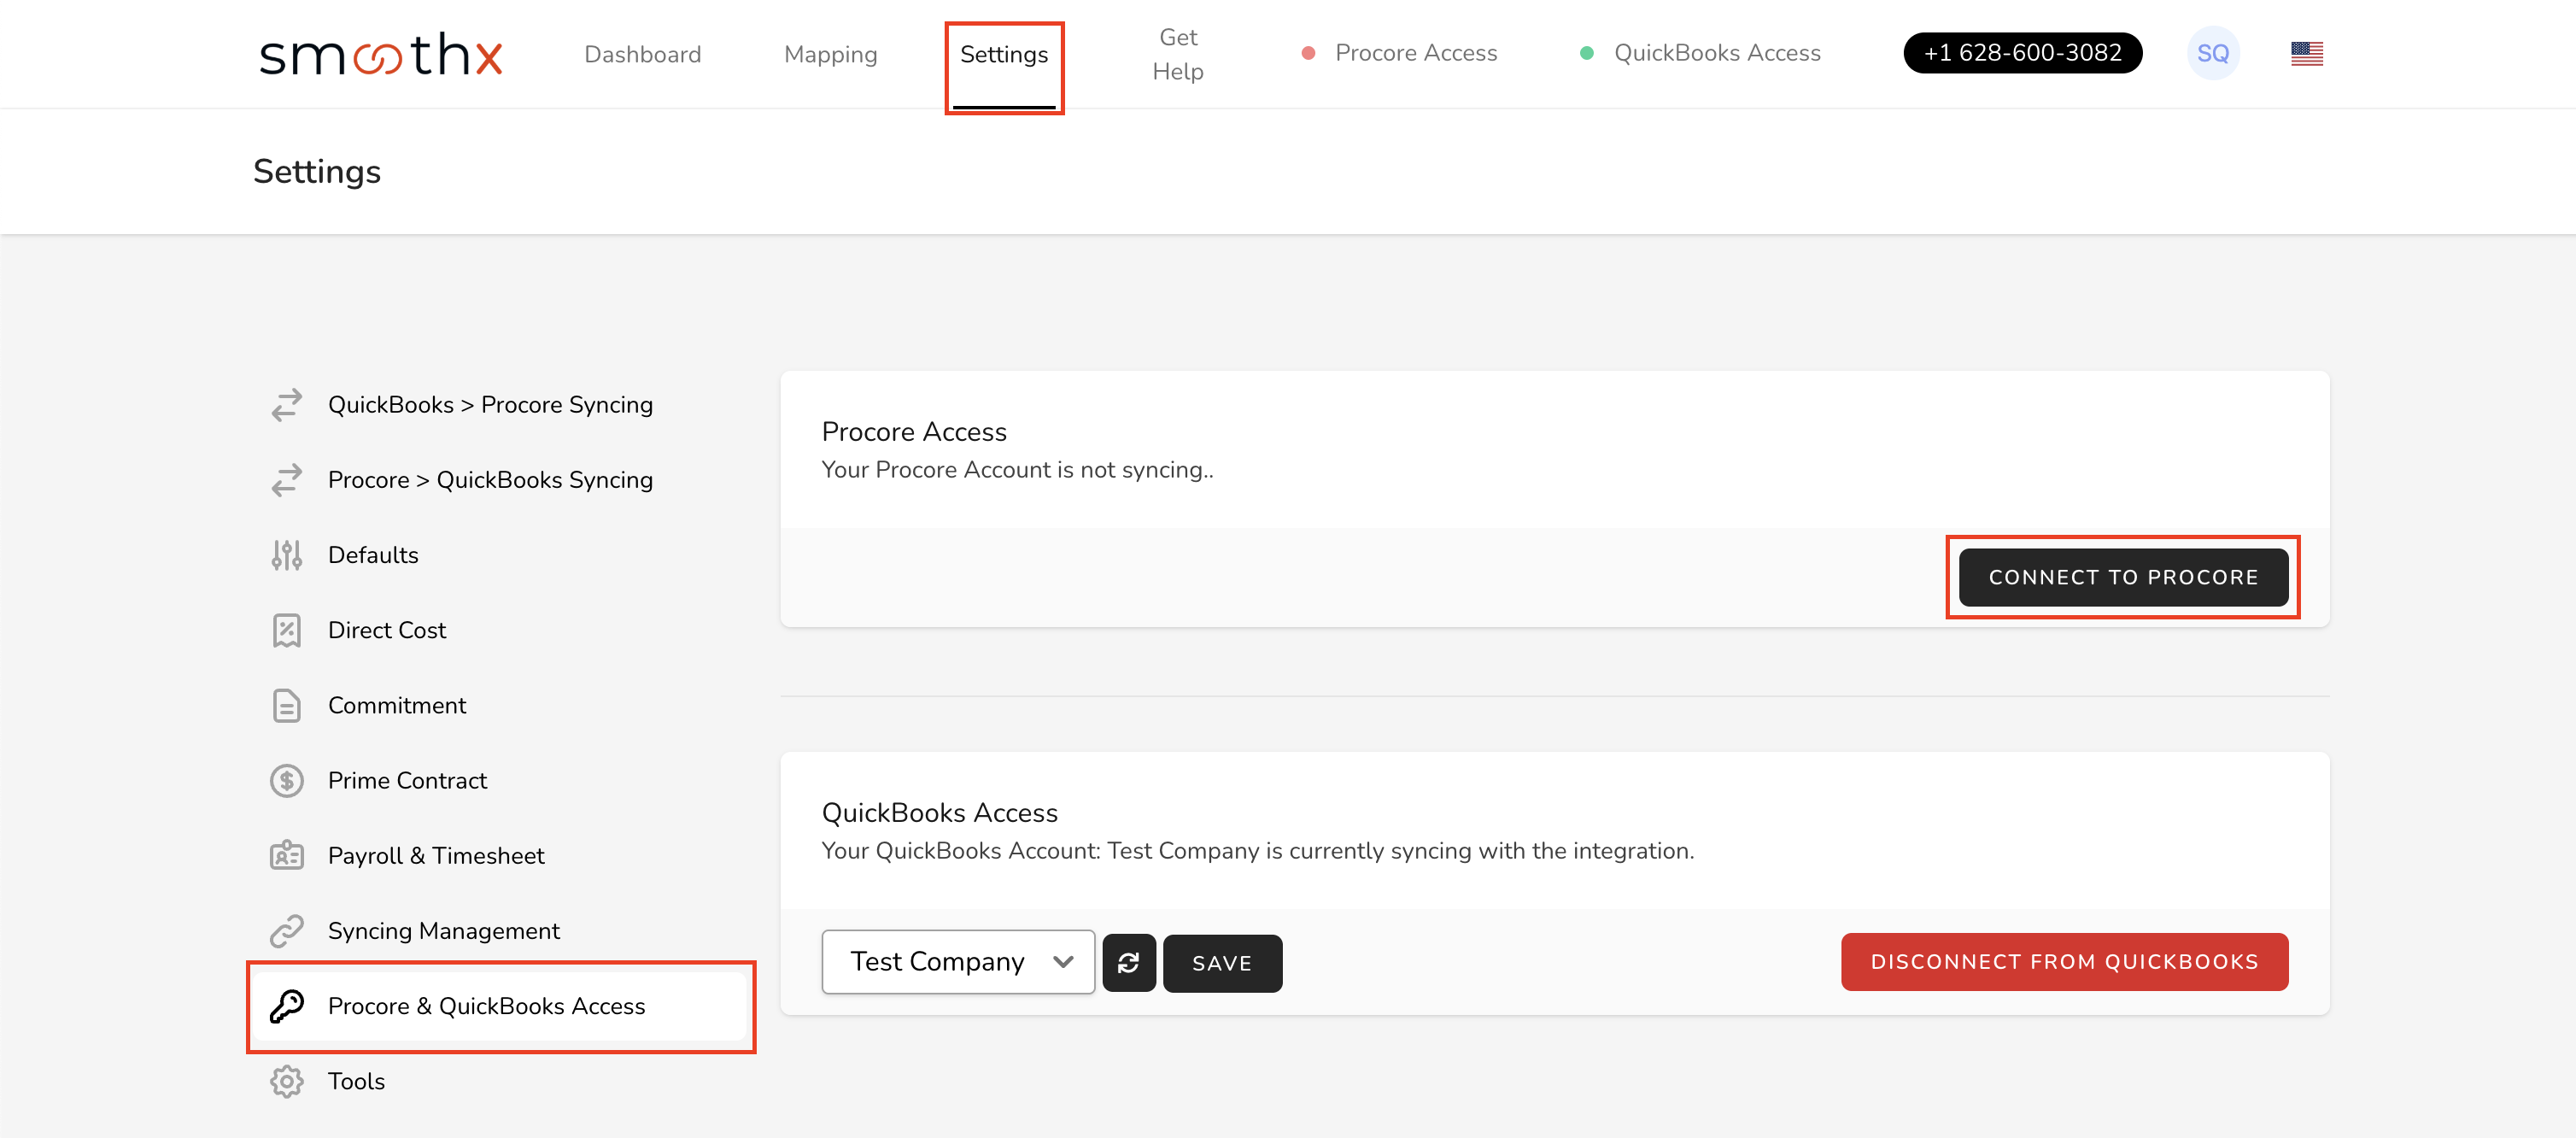Click the Payroll & Timesheet badge icon

(287, 855)
